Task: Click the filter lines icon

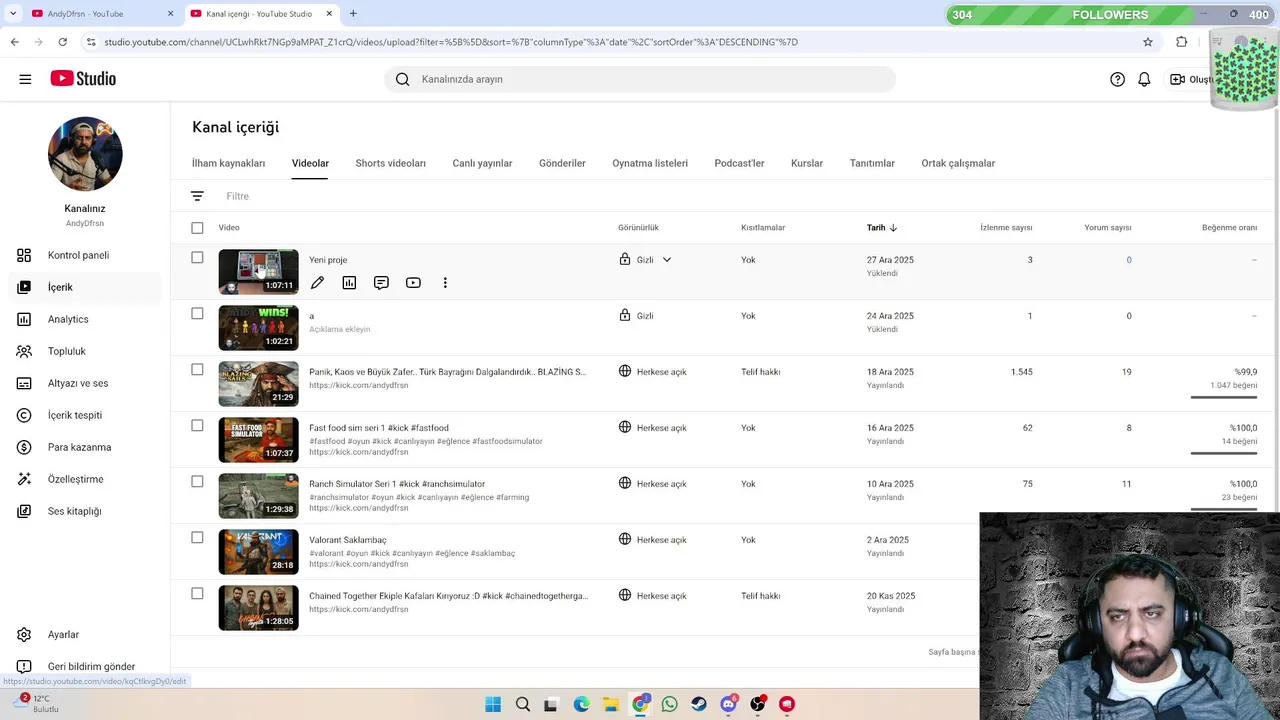Action: click(x=197, y=196)
